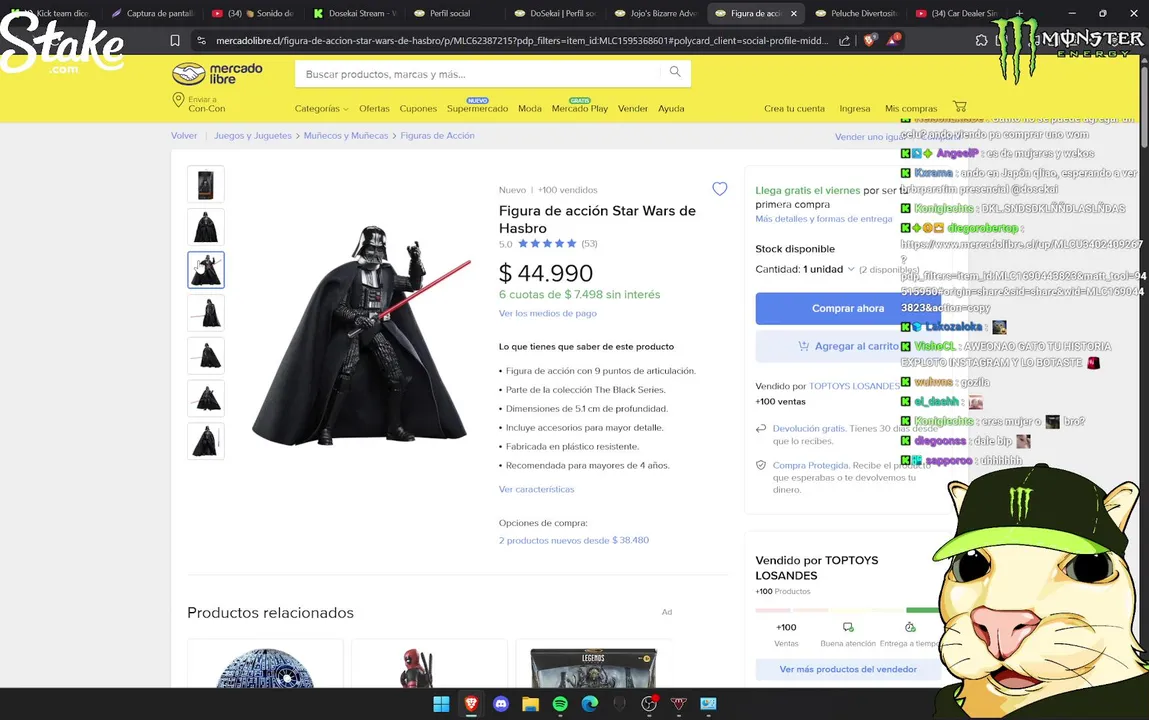Select the last product thumbnail
The image size is (1149, 720).
206,441
